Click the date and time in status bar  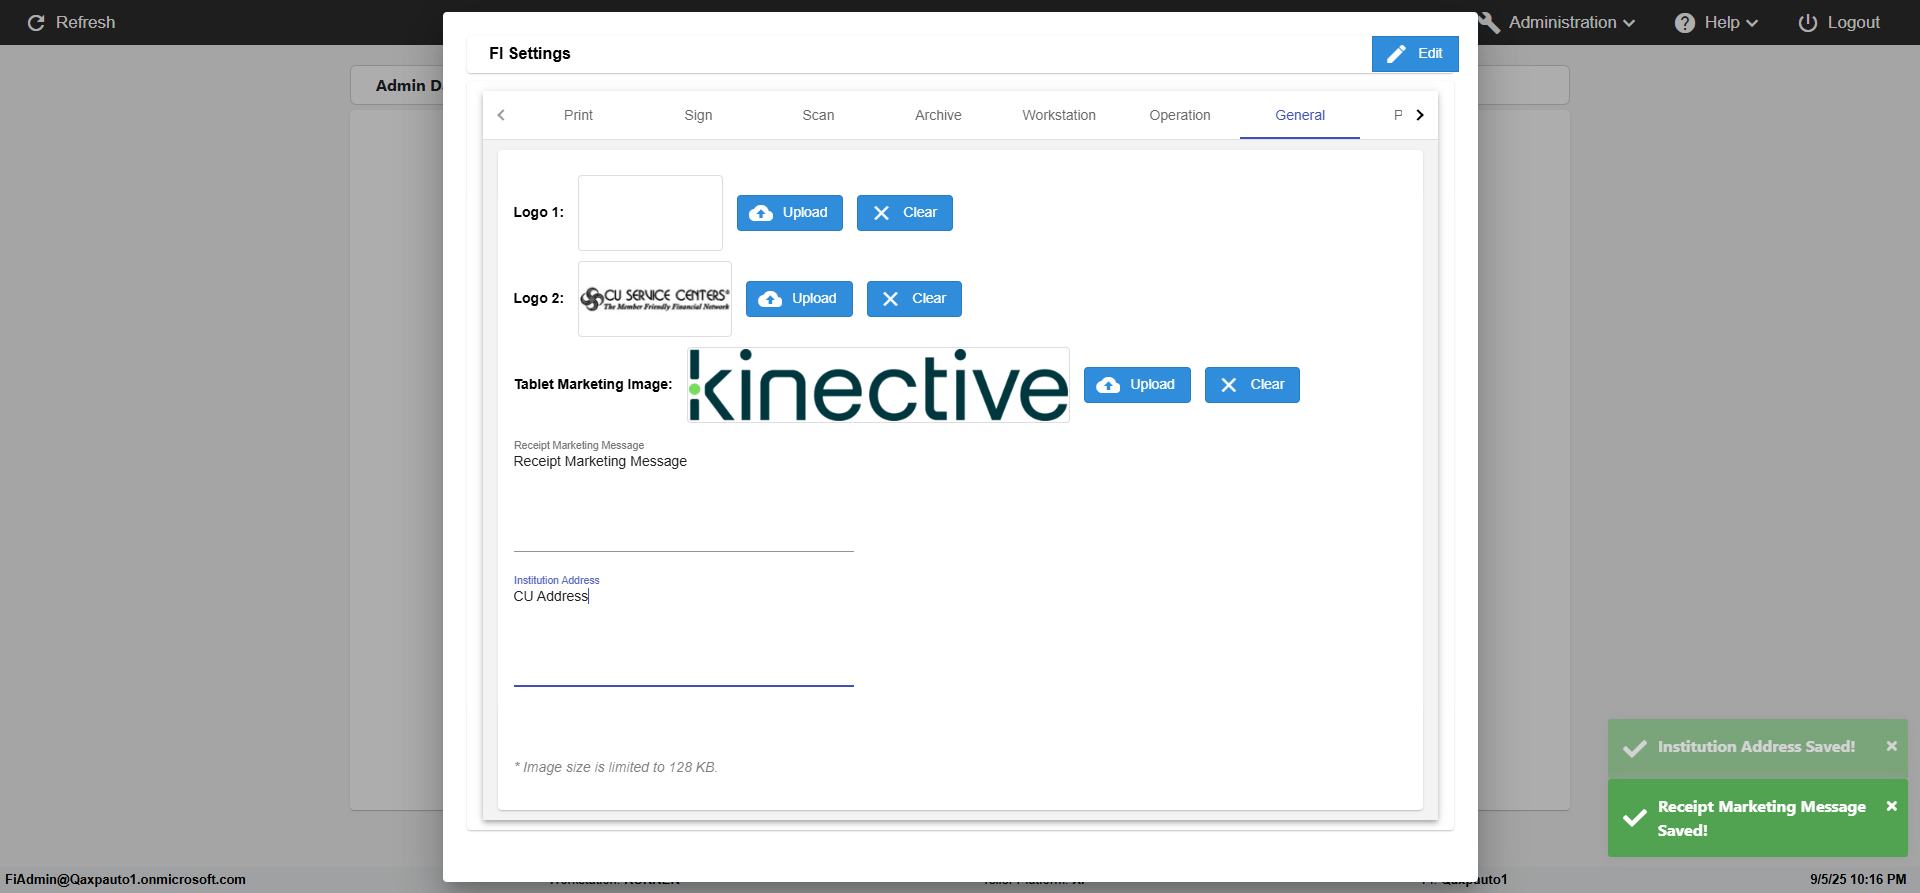(x=1858, y=880)
